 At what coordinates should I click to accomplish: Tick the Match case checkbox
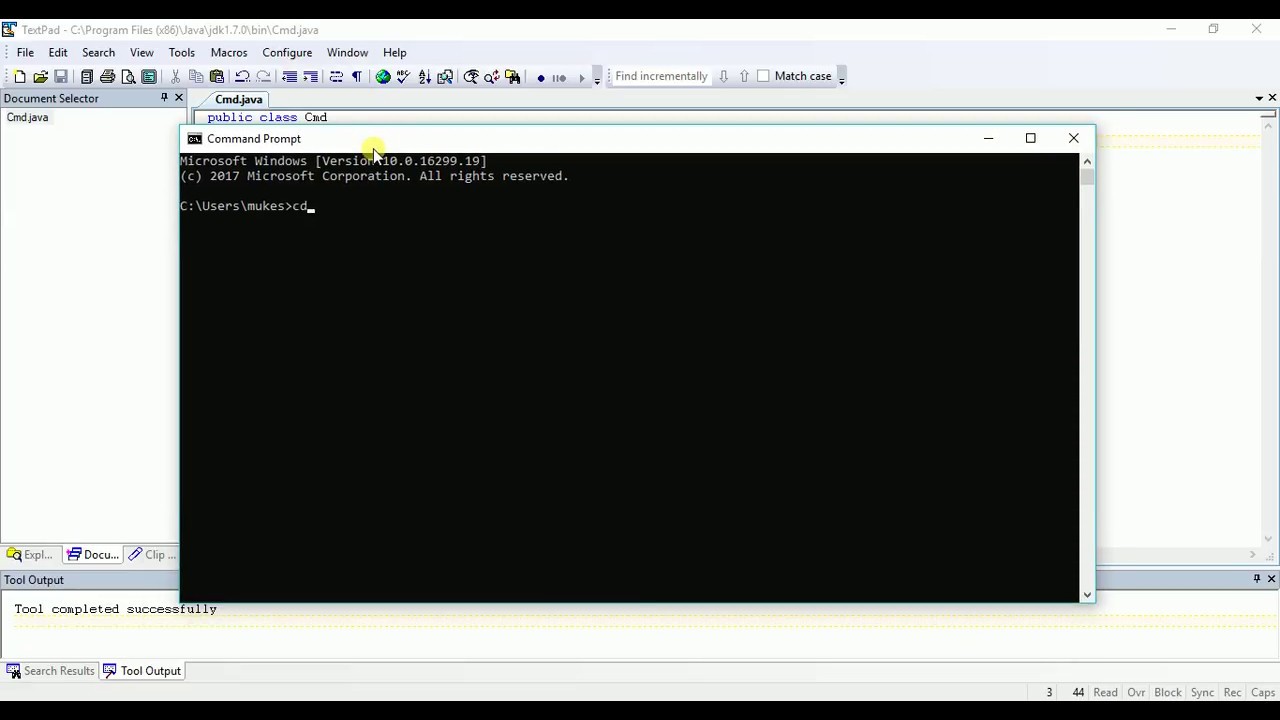(764, 76)
